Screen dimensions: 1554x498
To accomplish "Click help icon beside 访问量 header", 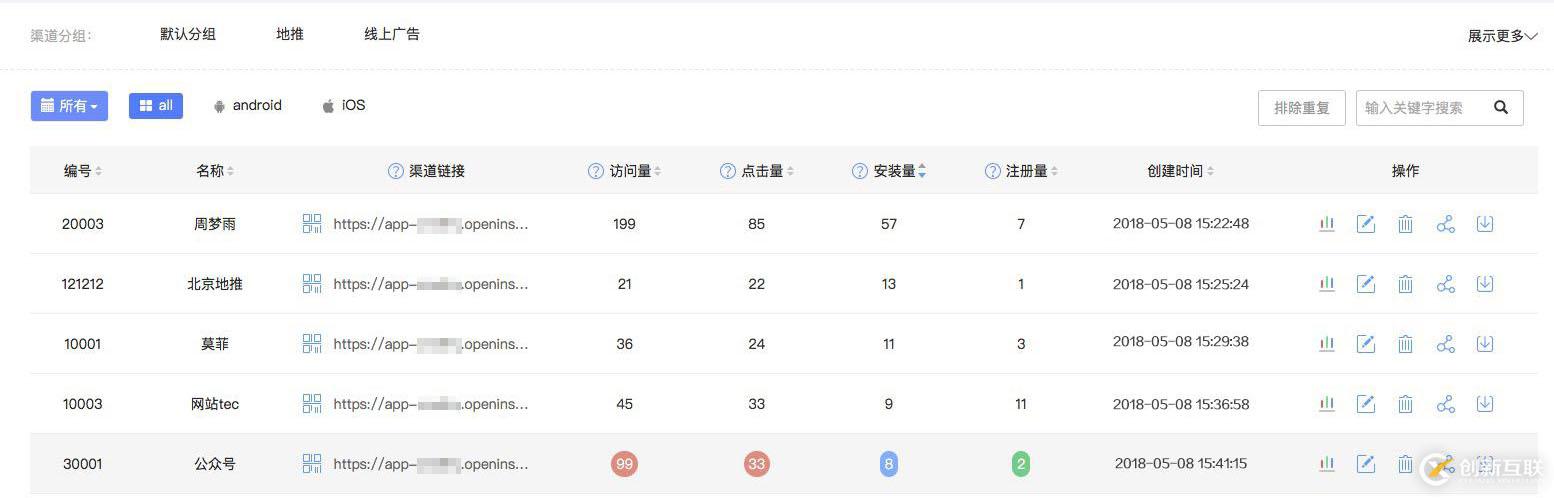I will [x=596, y=171].
